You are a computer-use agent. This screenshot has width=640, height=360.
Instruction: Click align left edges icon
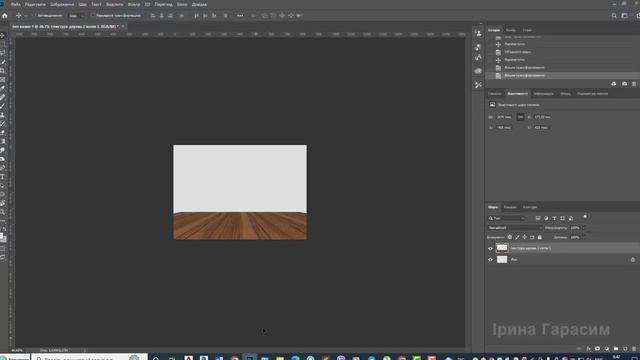(x=153, y=16)
